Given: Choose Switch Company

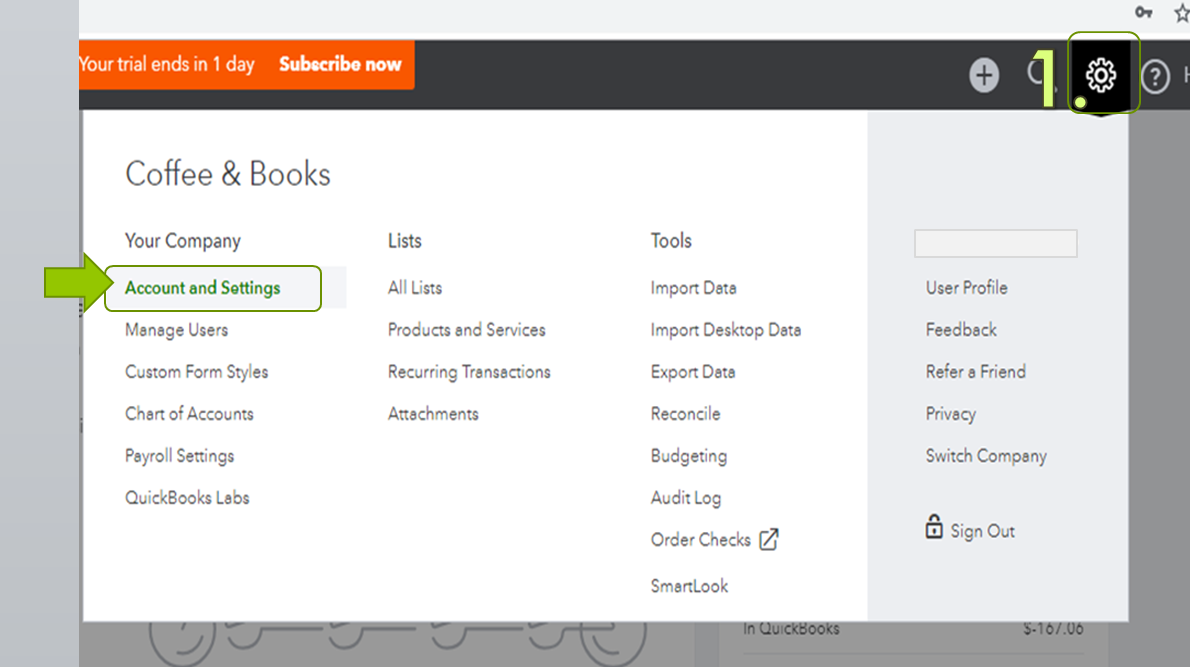Looking at the screenshot, I should click(x=986, y=456).
